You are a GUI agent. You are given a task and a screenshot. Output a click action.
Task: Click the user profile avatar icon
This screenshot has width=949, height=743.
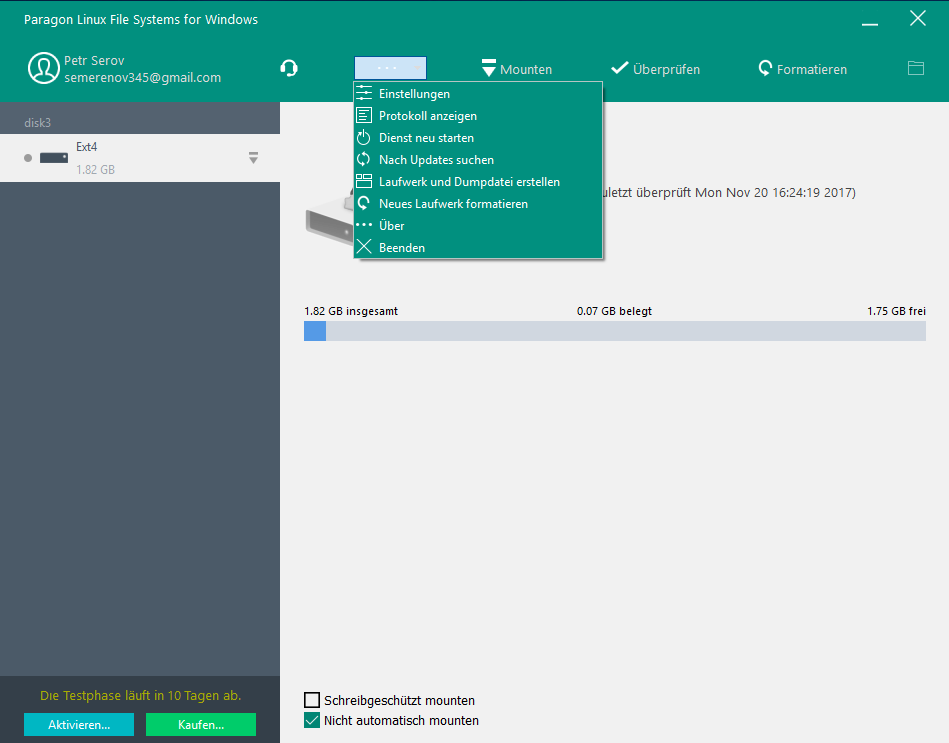[43, 68]
